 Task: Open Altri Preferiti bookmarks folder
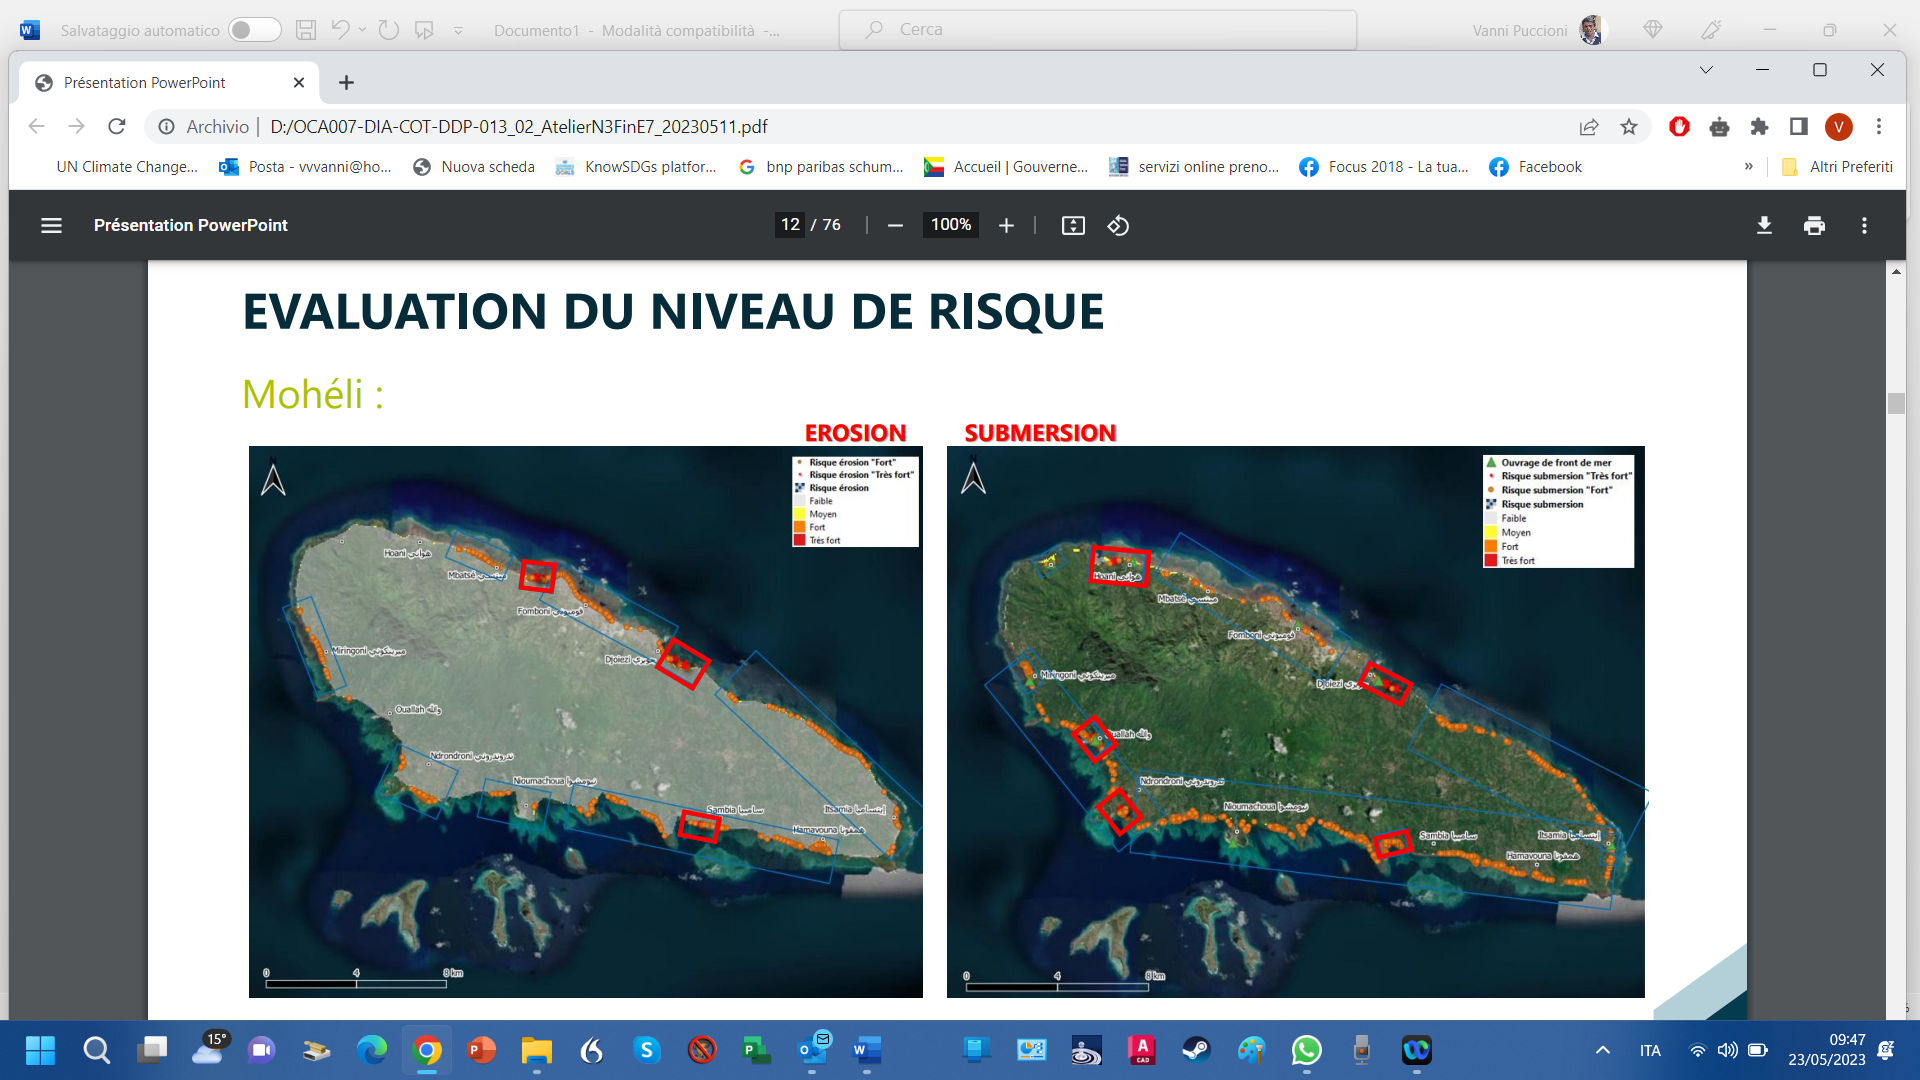[1838, 167]
